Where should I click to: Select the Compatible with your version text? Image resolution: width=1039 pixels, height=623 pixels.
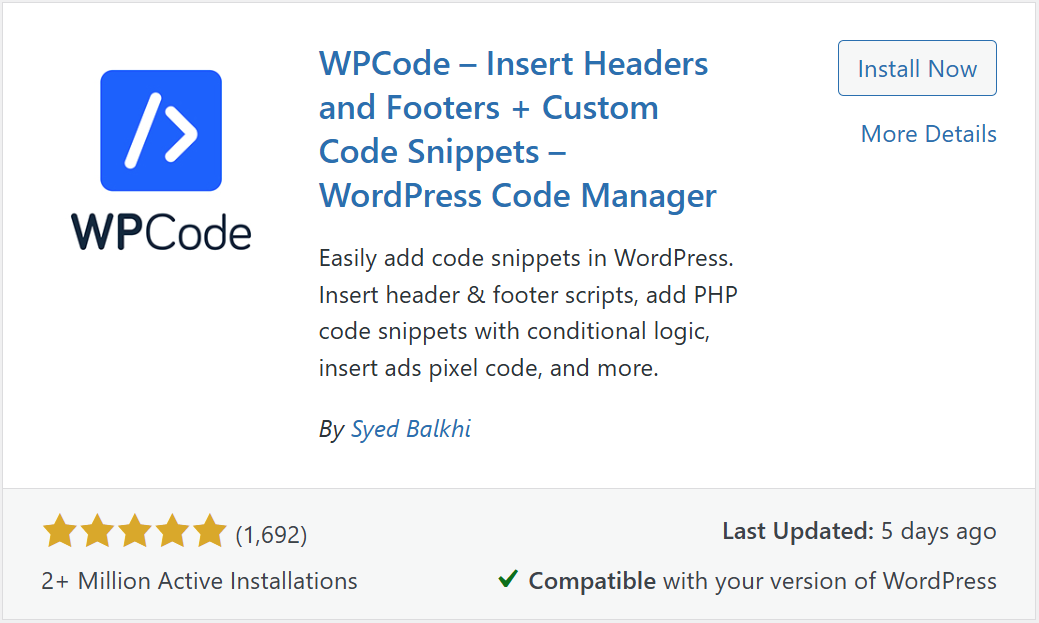pyautogui.click(x=763, y=581)
